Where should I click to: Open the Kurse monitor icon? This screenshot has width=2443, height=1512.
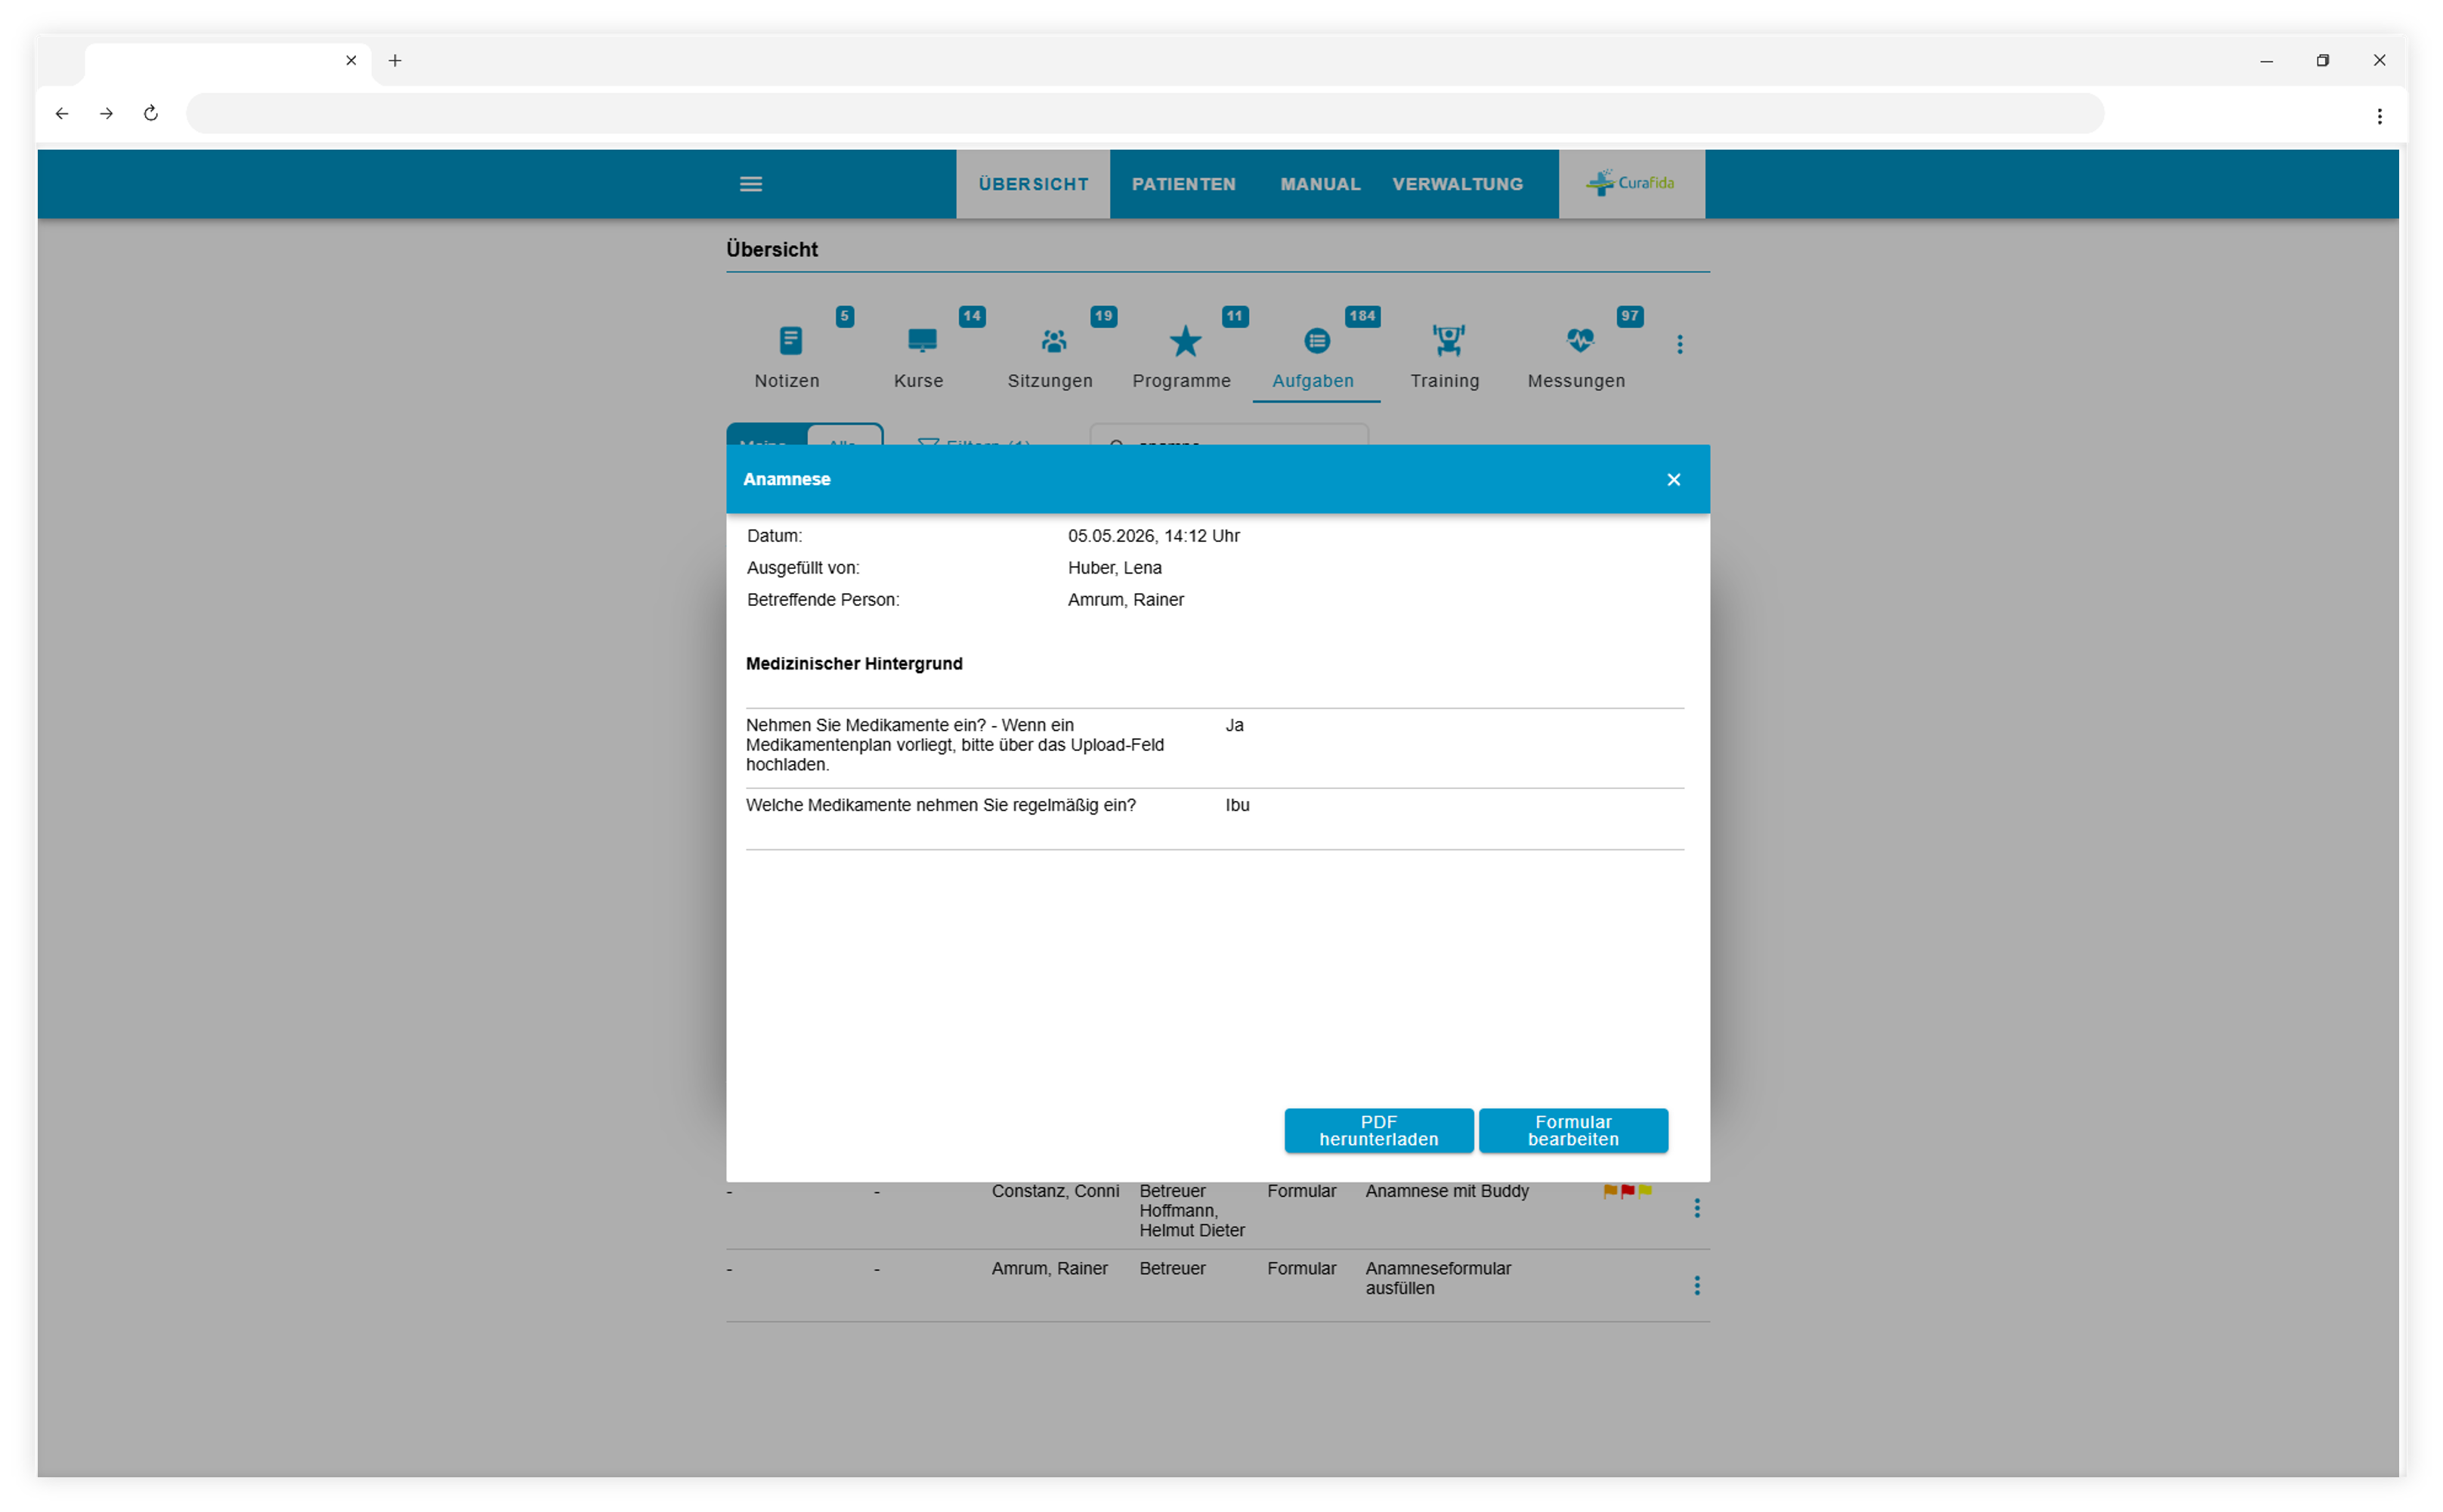pos(921,341)
